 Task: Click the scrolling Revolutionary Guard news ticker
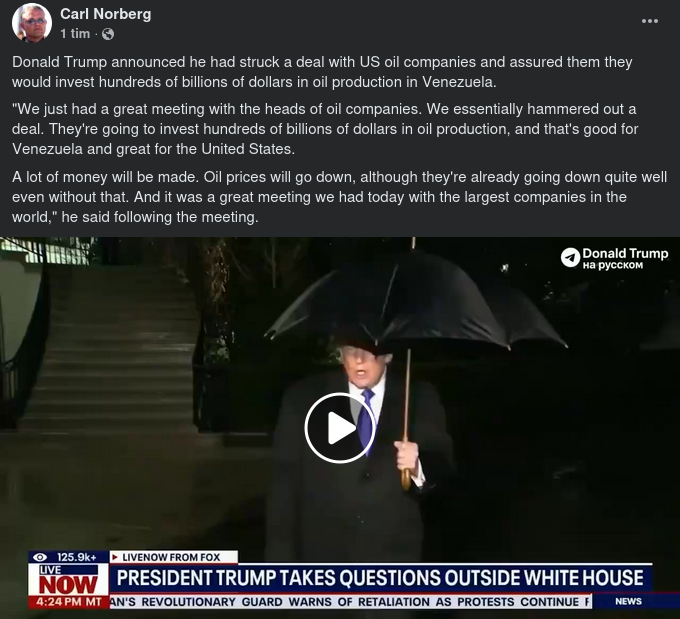click(350, 602)
